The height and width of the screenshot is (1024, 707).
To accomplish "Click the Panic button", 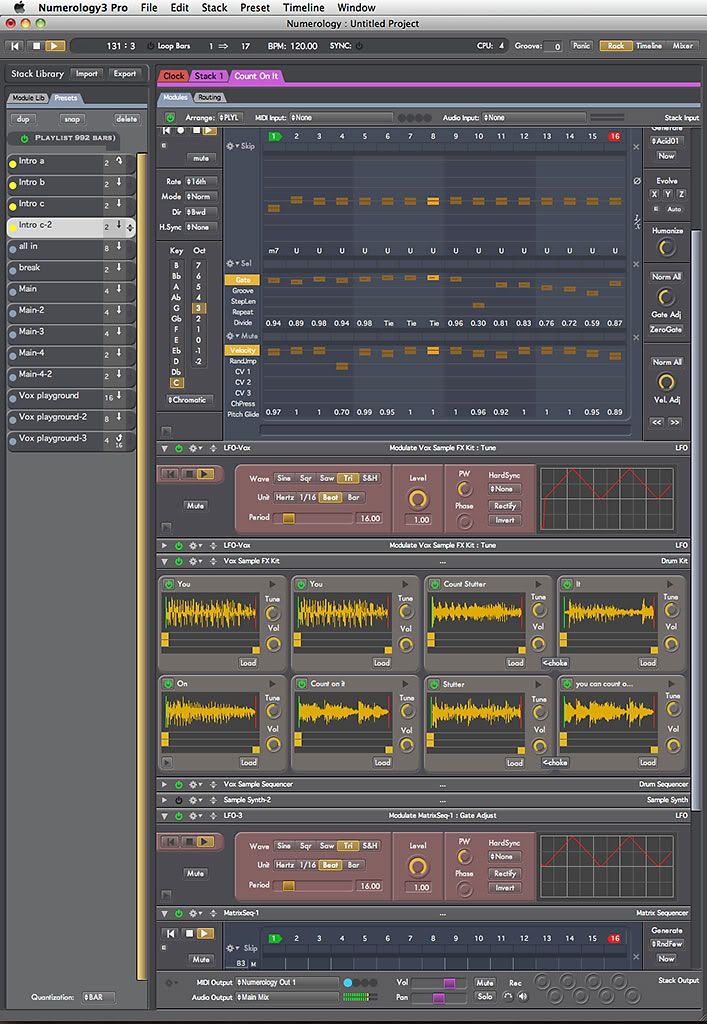I will [x=581, y=46].
